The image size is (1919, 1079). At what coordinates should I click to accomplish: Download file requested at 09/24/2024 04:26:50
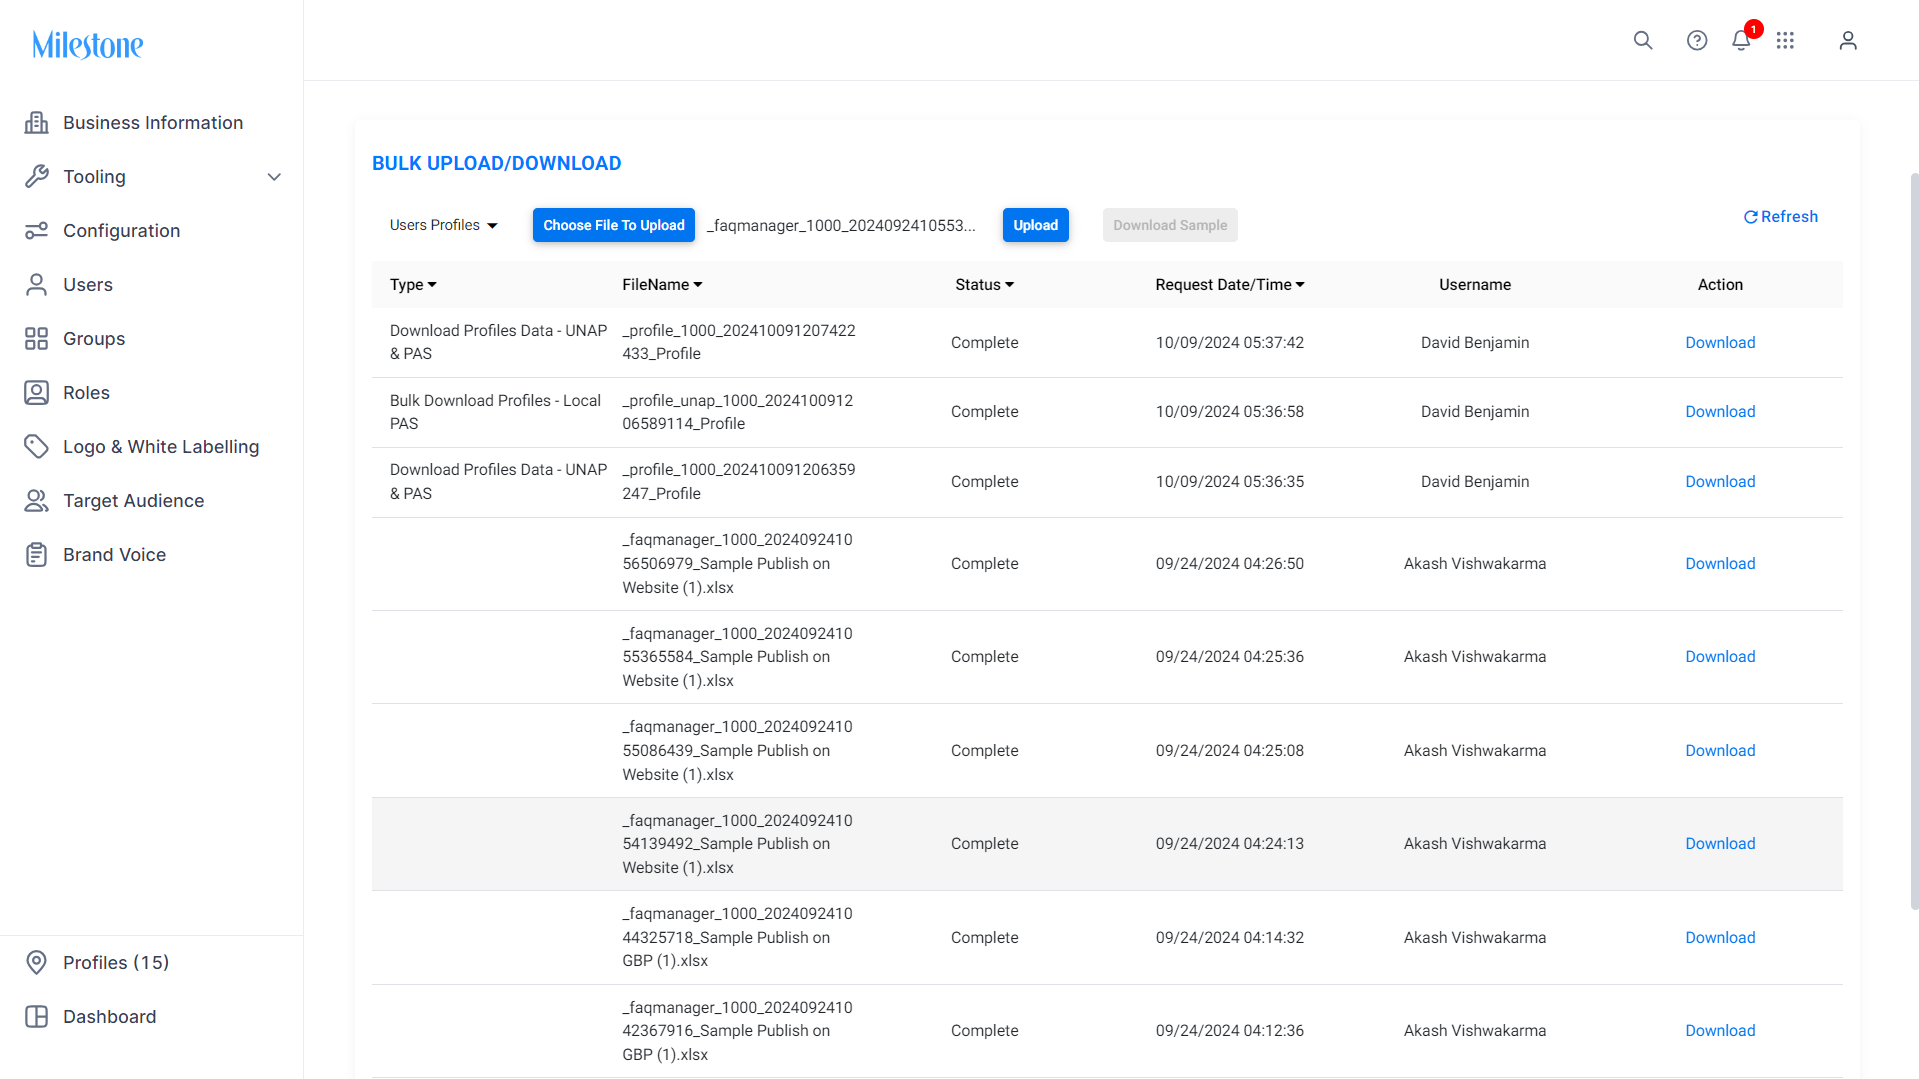[1720, 564]
